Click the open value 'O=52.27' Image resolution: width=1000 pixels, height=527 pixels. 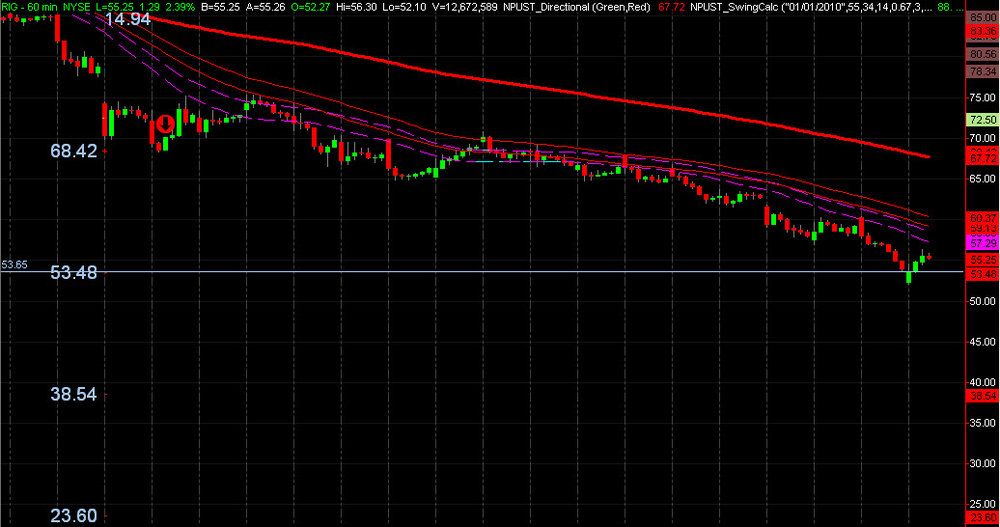coord(311,7)
